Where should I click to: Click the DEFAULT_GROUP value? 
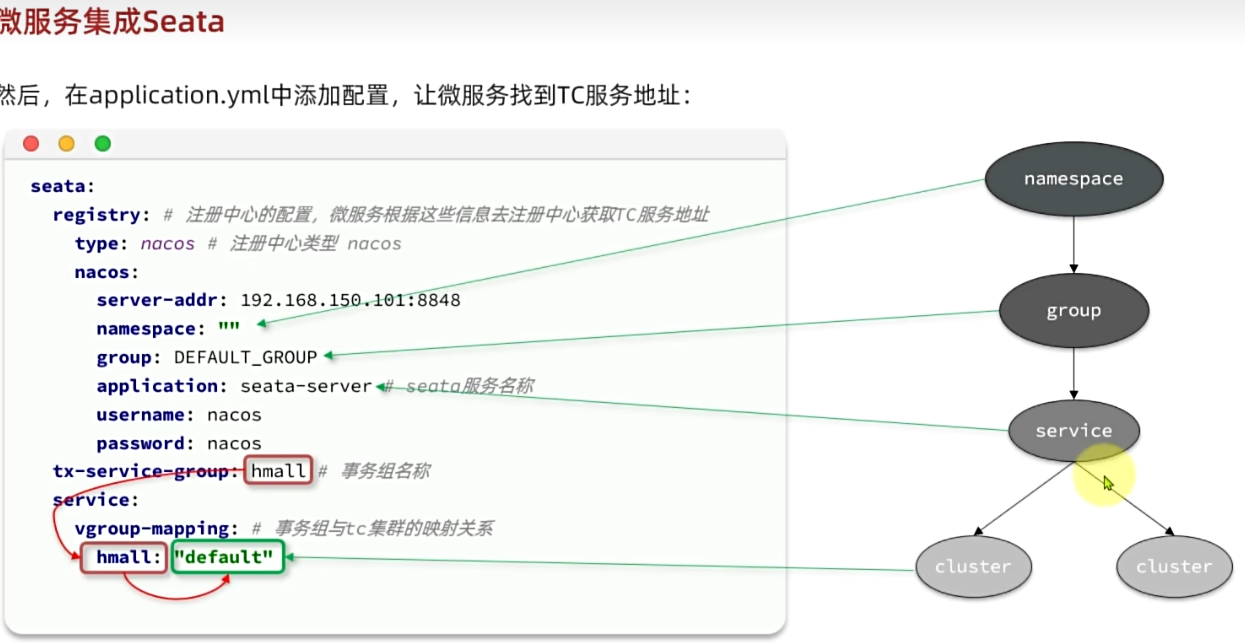pos(245,357)
